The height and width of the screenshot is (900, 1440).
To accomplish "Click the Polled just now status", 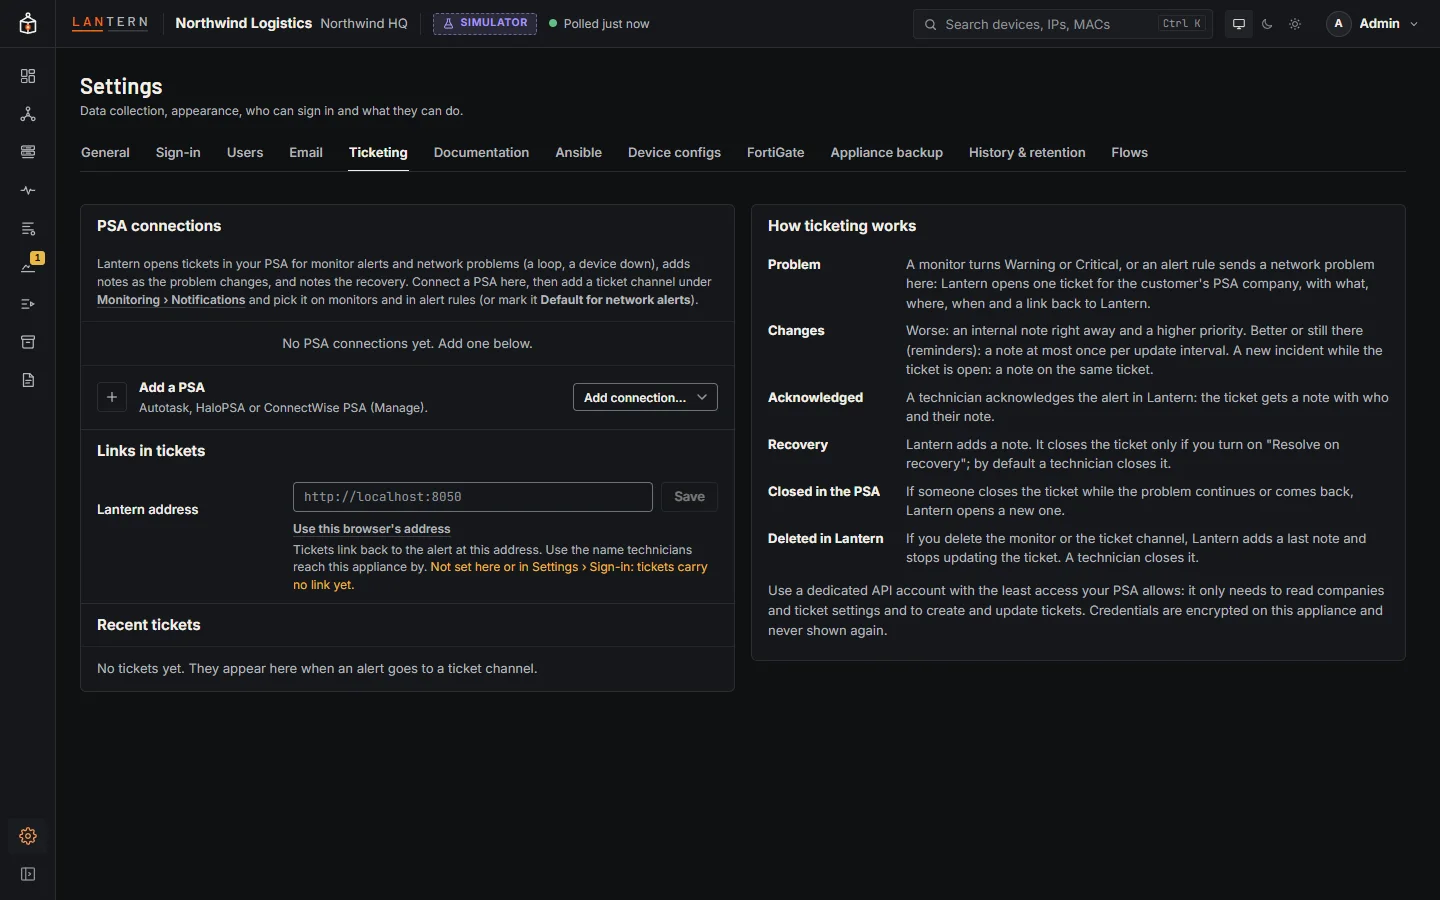I will pos(599,24).
